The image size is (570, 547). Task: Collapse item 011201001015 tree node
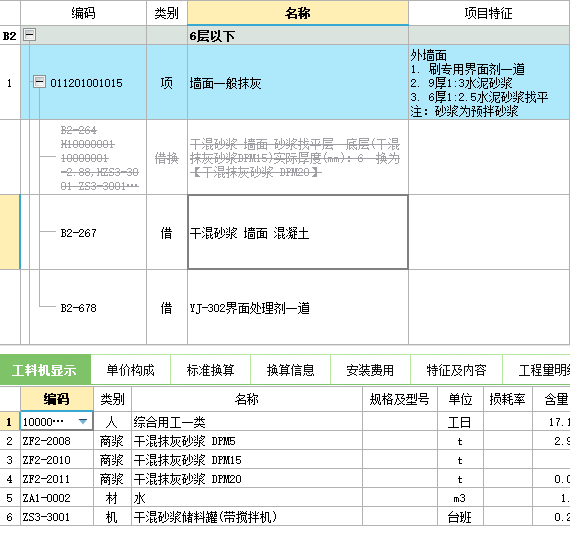pos(39,82)
